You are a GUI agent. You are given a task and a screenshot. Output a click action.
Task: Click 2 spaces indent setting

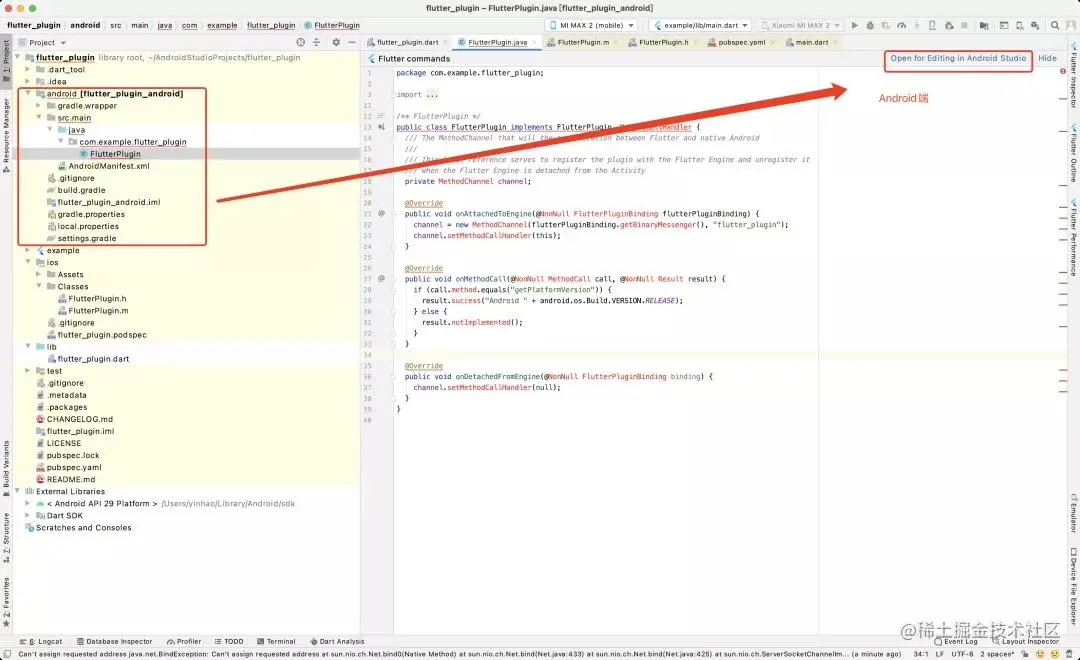[997, 654]
